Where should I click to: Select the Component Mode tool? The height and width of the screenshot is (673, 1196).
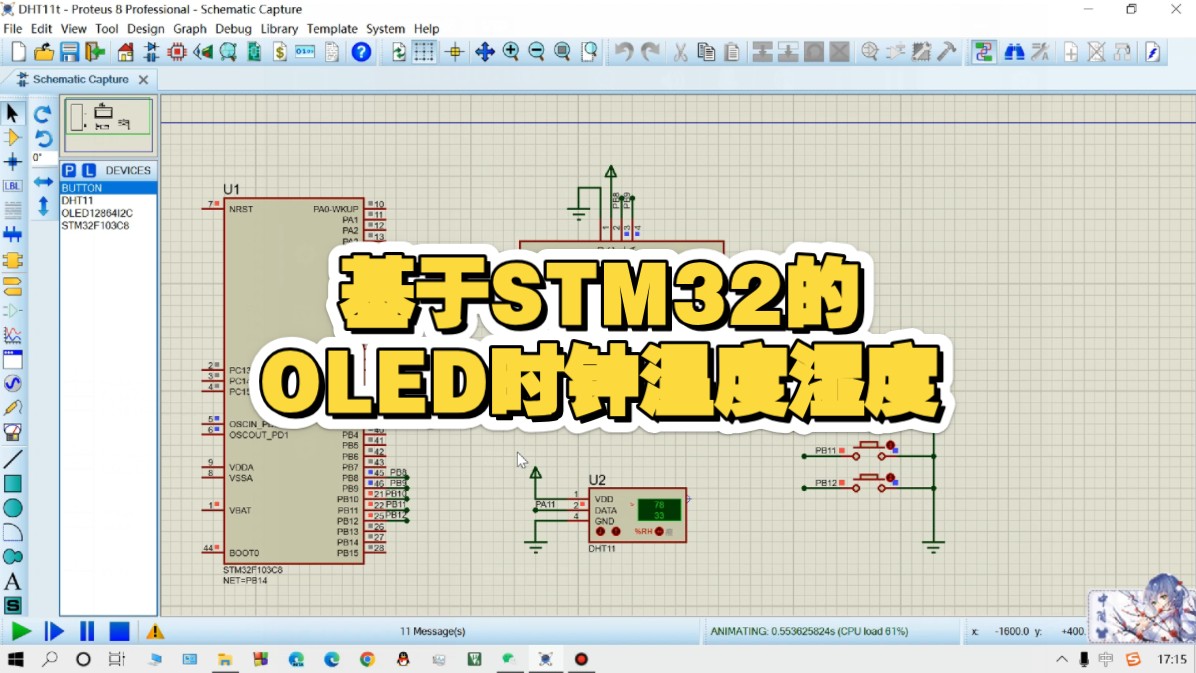(x=13, y=136)
